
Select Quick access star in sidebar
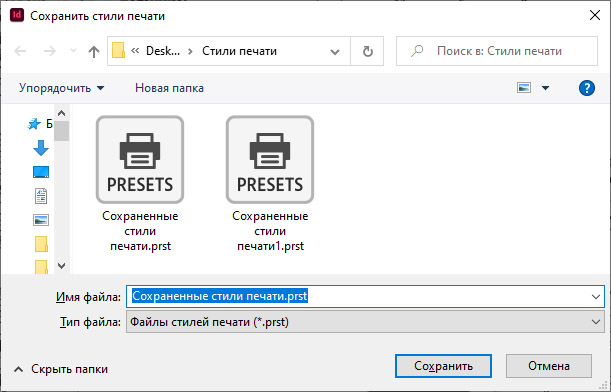[x=34, y=124]
